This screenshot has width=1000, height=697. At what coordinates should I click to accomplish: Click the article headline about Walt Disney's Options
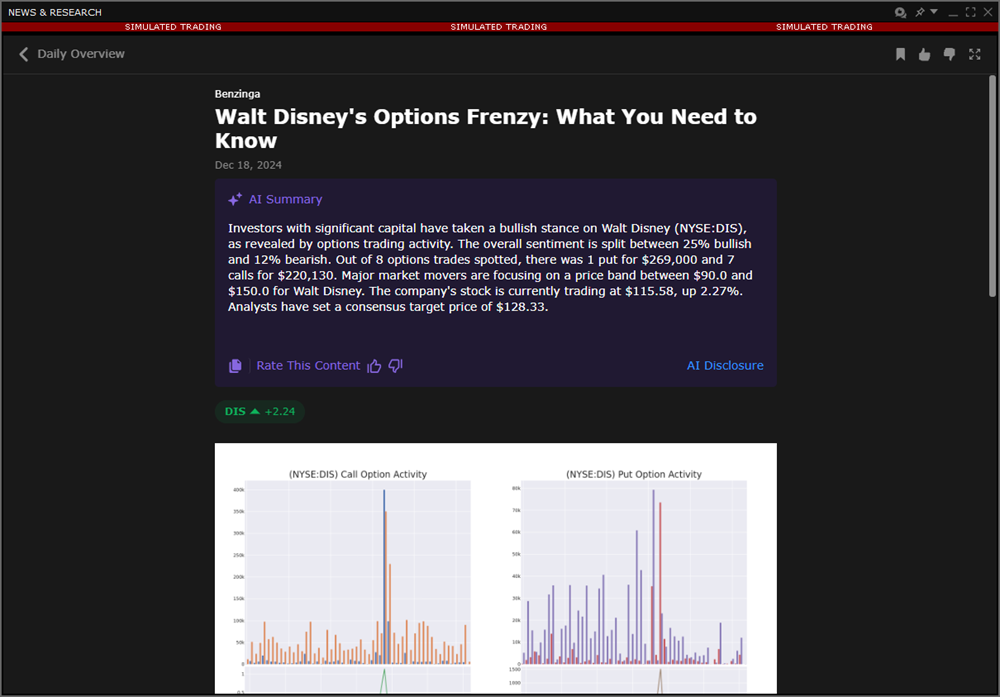486,129
